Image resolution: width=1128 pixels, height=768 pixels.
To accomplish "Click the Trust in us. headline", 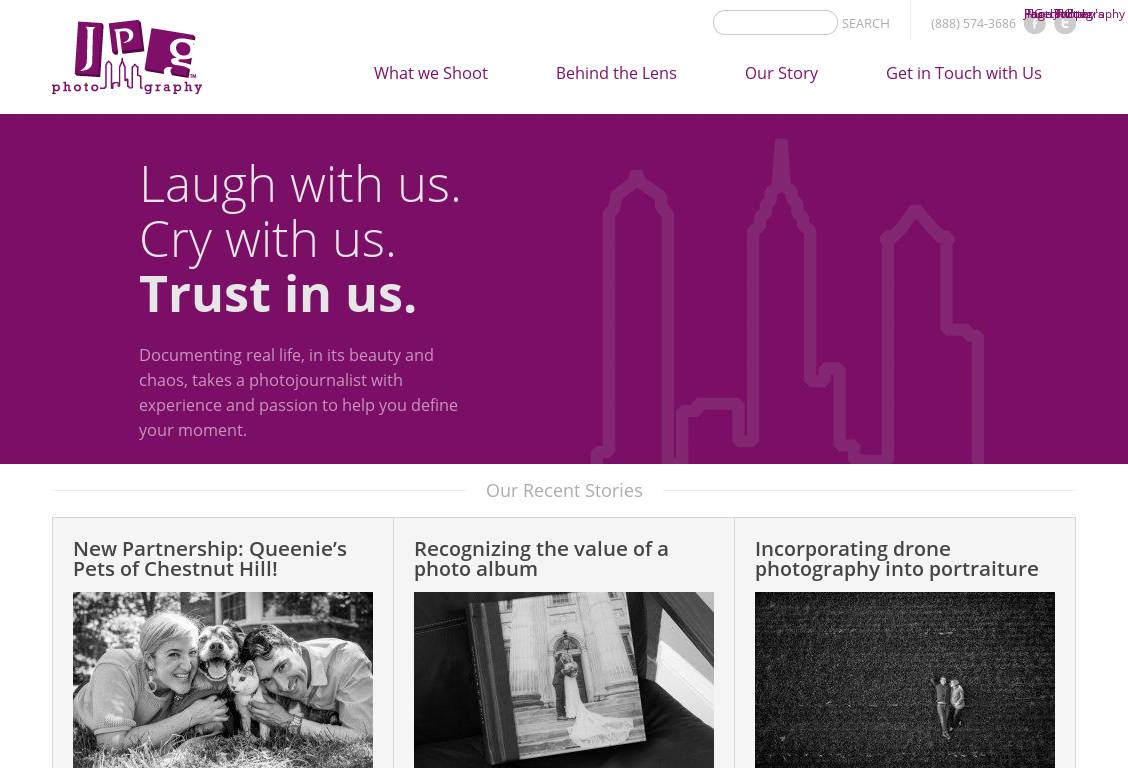I will (x=278, y=294).
